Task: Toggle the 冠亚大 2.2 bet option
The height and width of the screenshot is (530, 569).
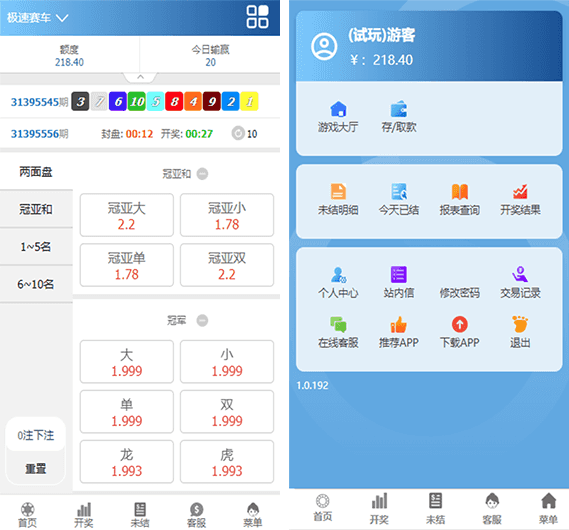Action: pyautogui.click(x=127, y=215)
